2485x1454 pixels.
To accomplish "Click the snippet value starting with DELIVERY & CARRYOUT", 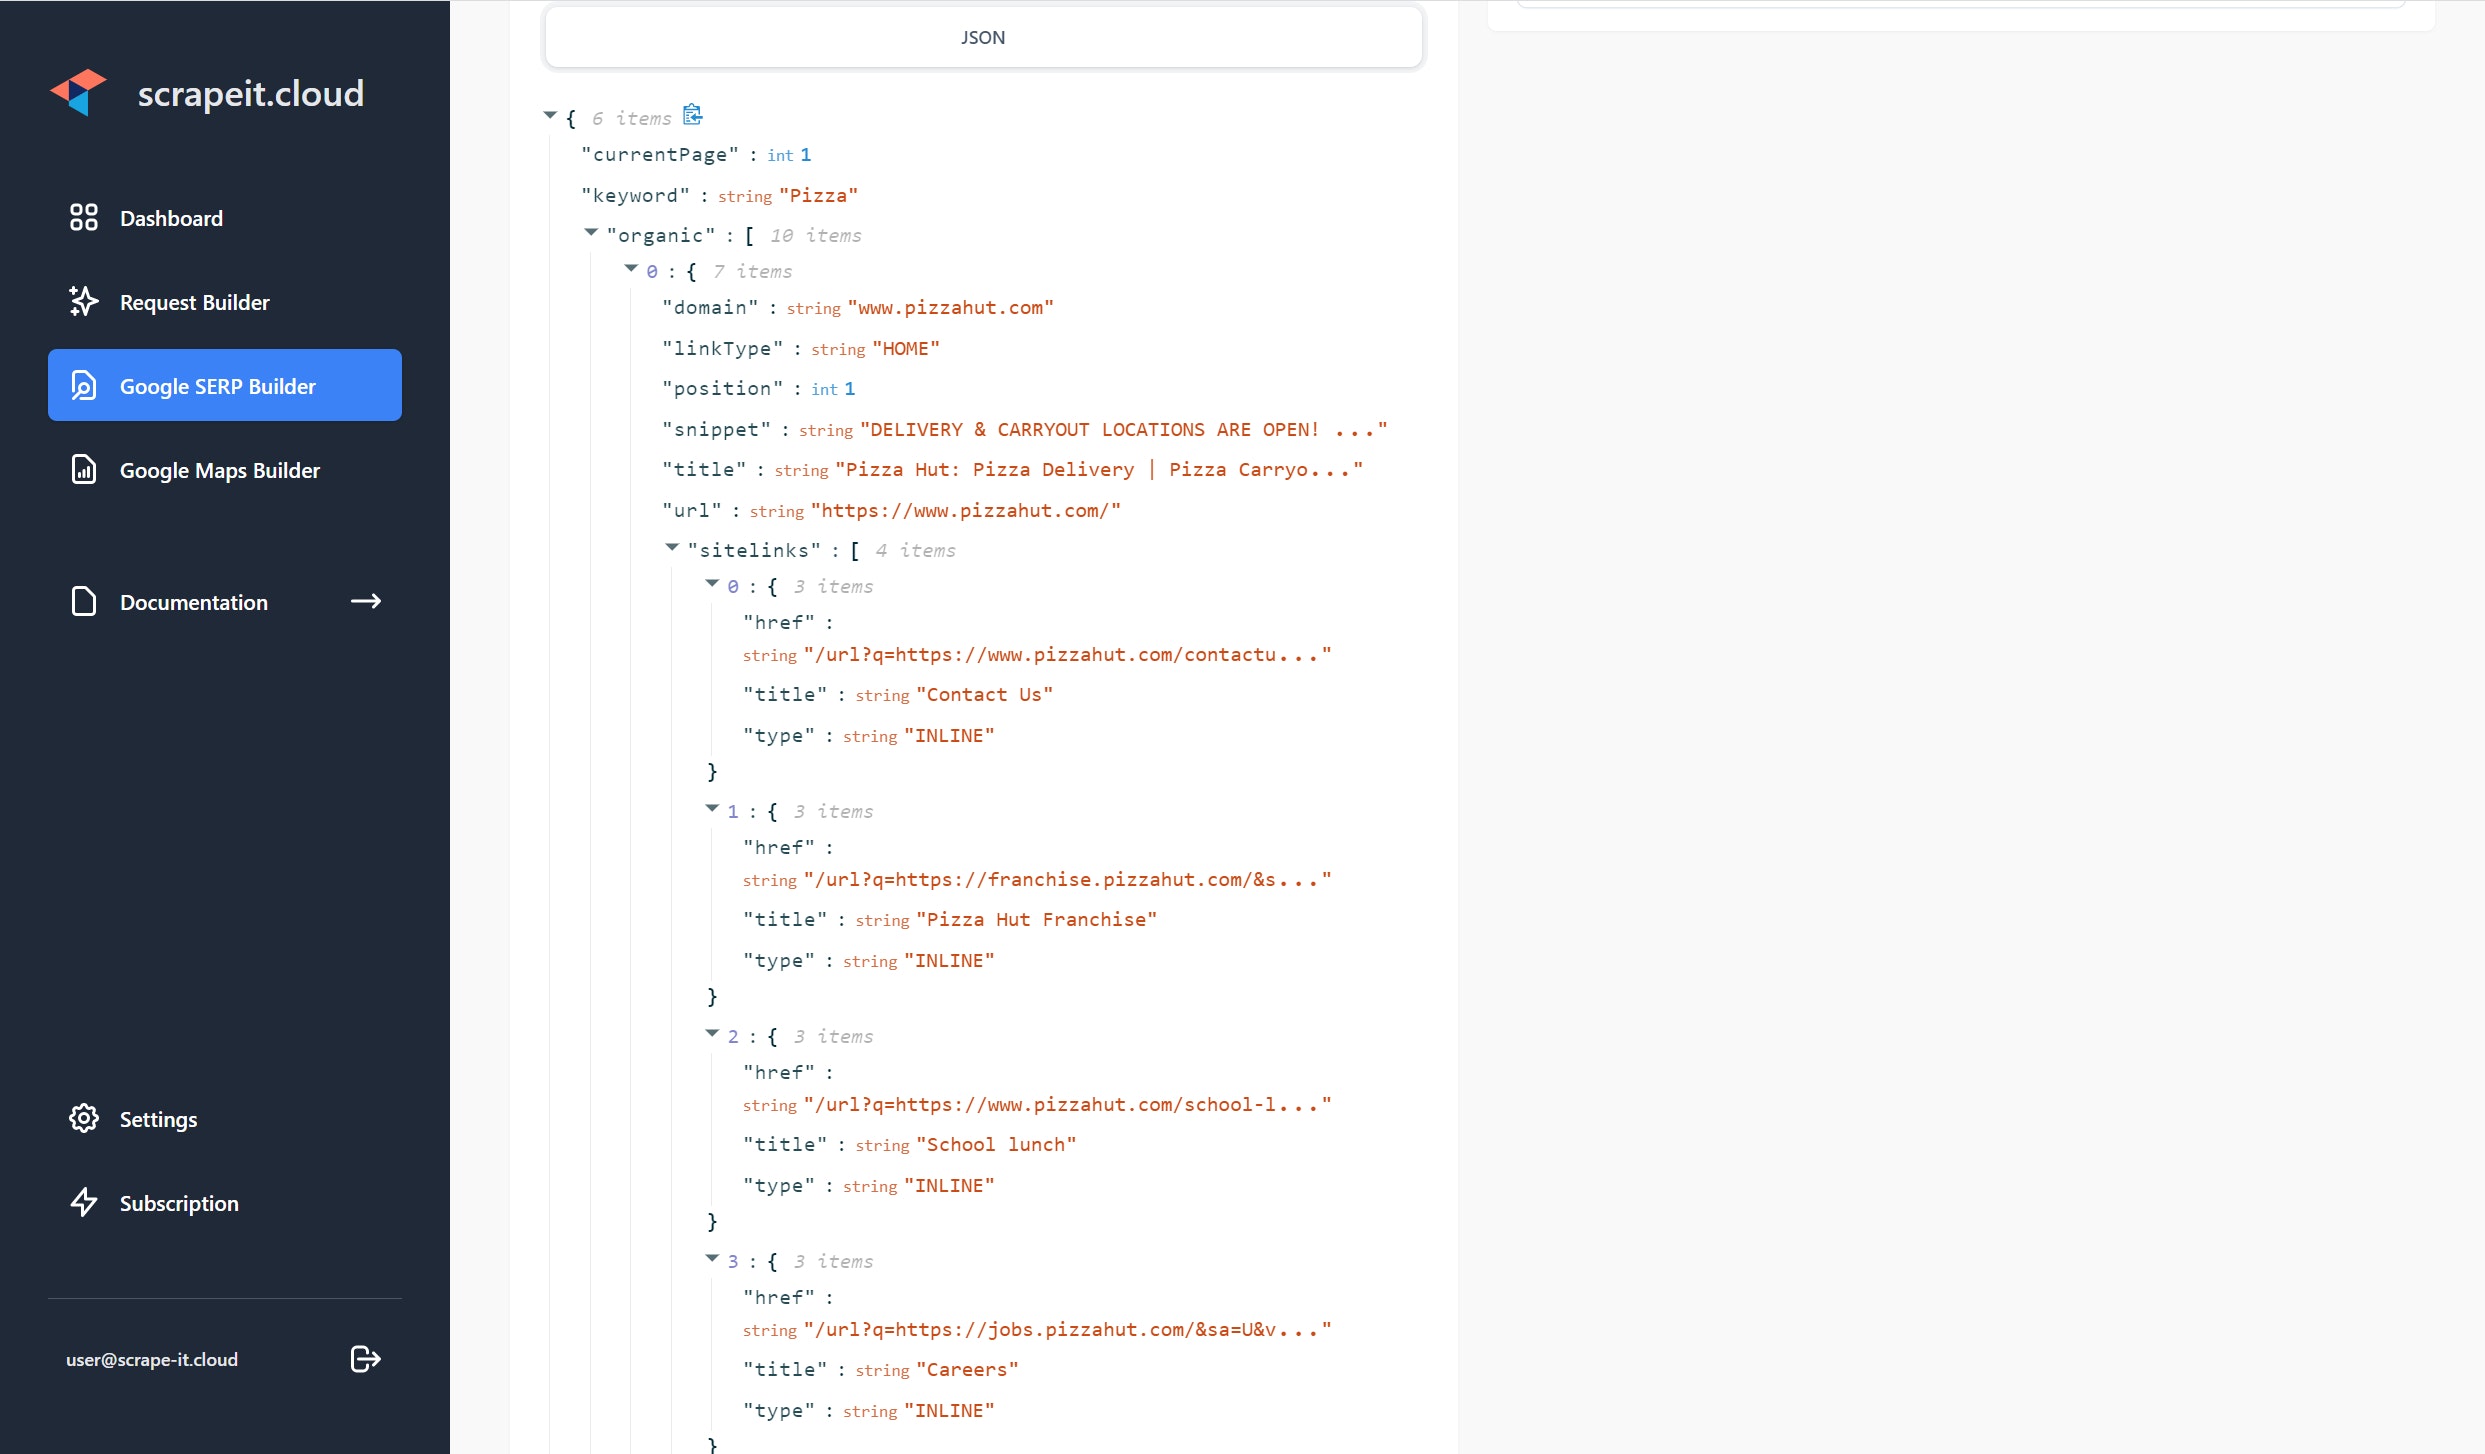I will tap(1124, 429).
